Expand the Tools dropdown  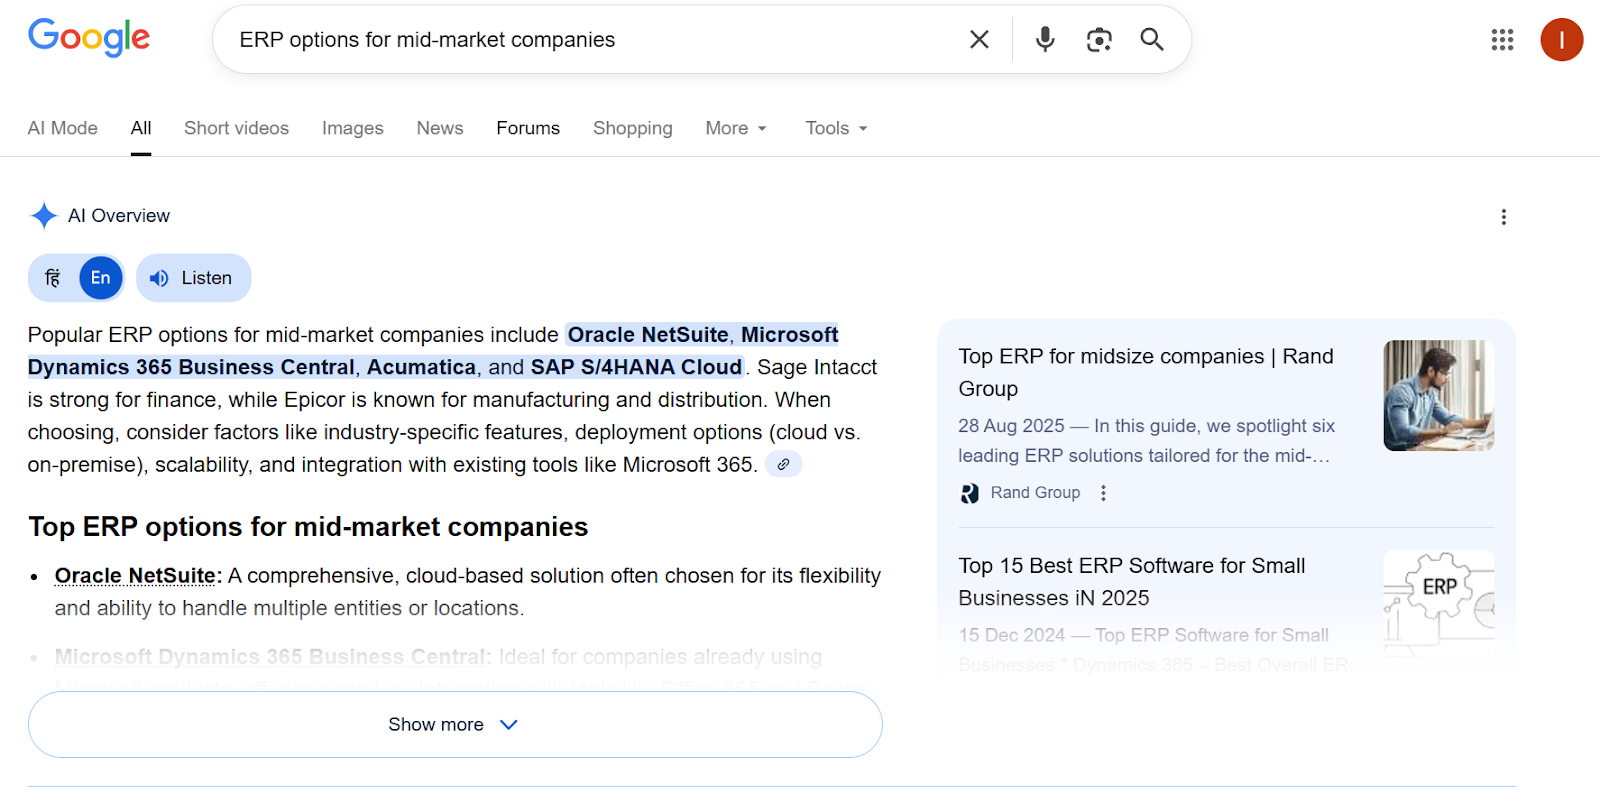pos(836,128)
